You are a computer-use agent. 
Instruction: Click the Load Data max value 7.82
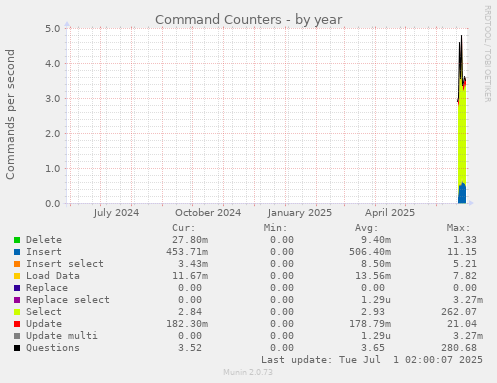pos(465,276)
